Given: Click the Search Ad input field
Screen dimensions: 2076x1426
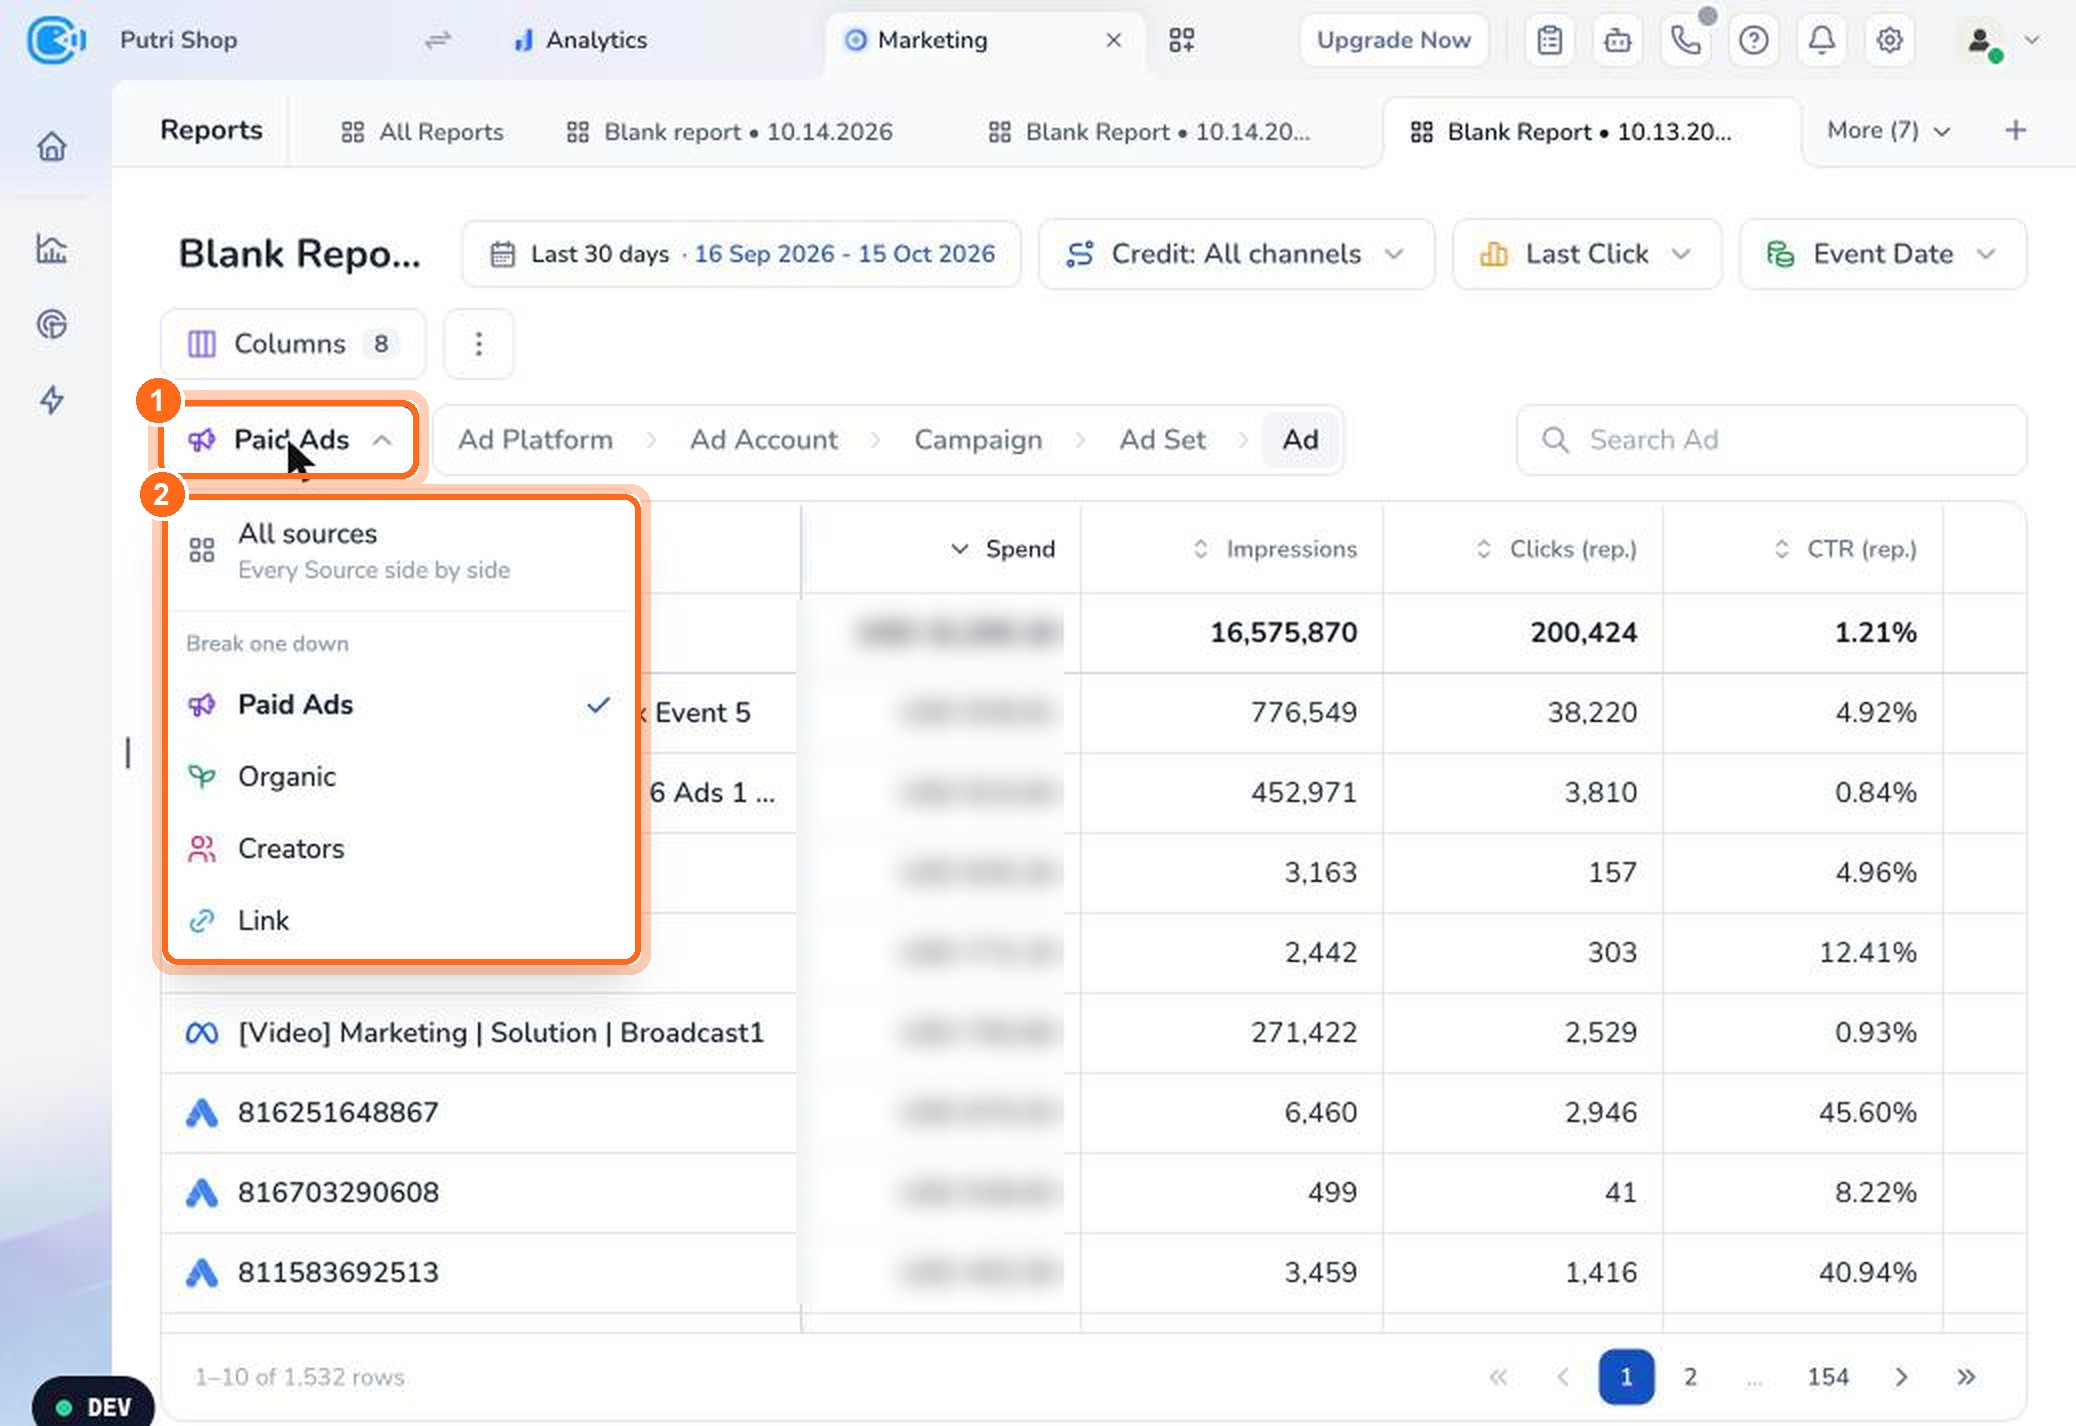Looking at the screenshot, I should click(1771, 440).
